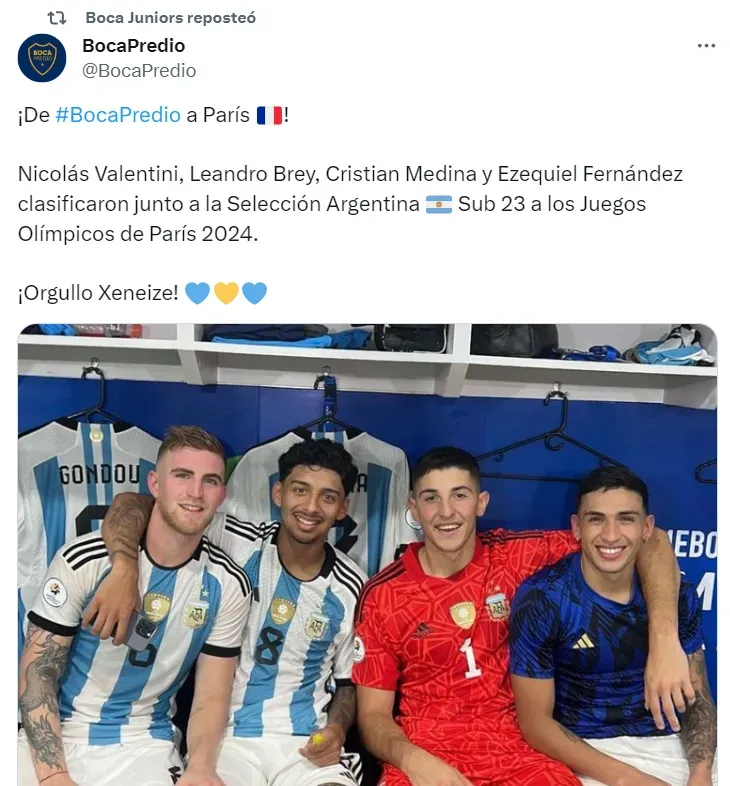This screenshot has height=786, width=730.
Task: Click the BocaPredio display name
Action: point(134,46)
